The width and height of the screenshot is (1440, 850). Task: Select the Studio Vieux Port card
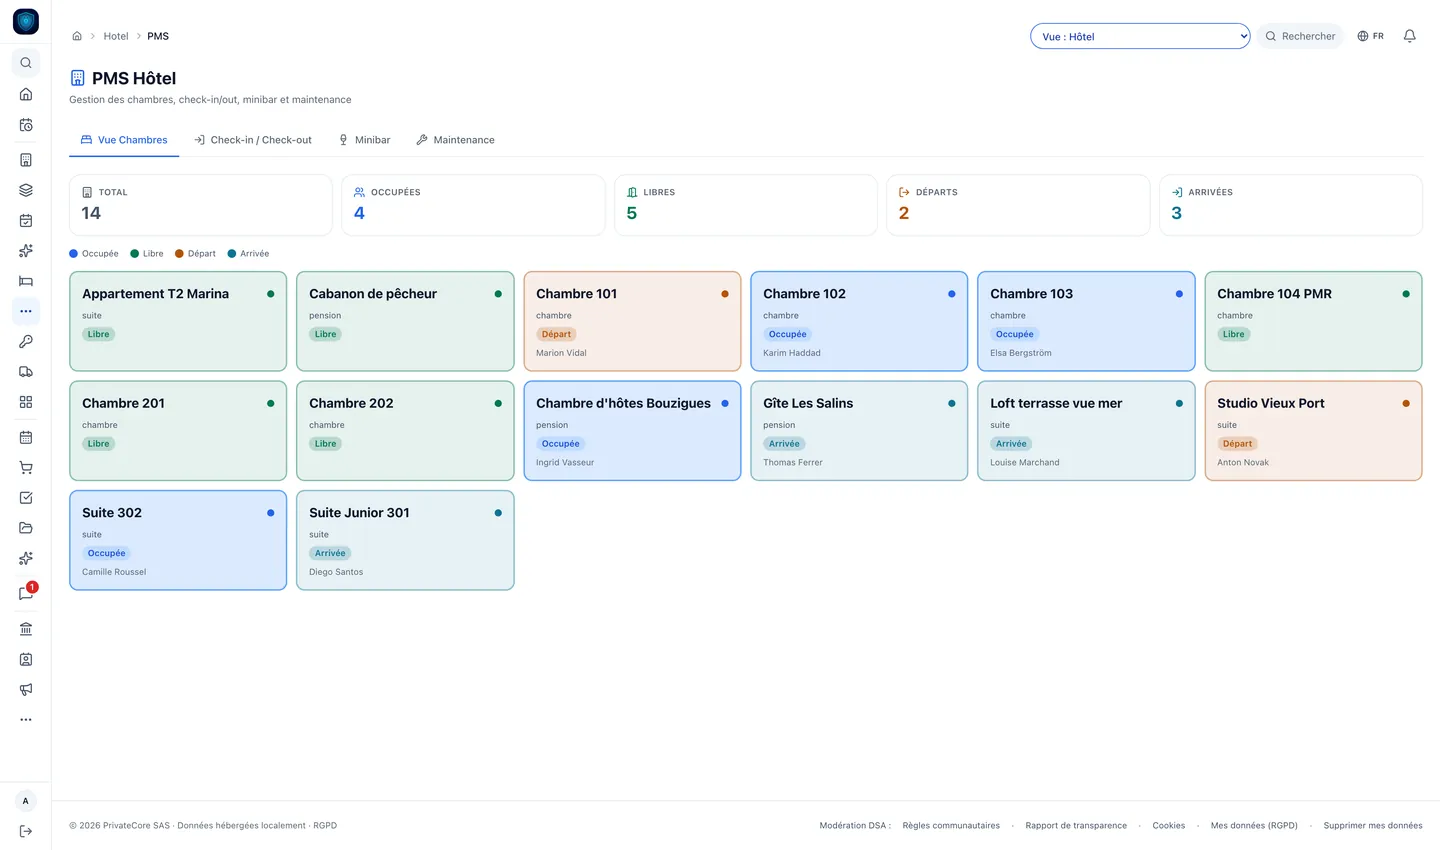point(1313,430)
